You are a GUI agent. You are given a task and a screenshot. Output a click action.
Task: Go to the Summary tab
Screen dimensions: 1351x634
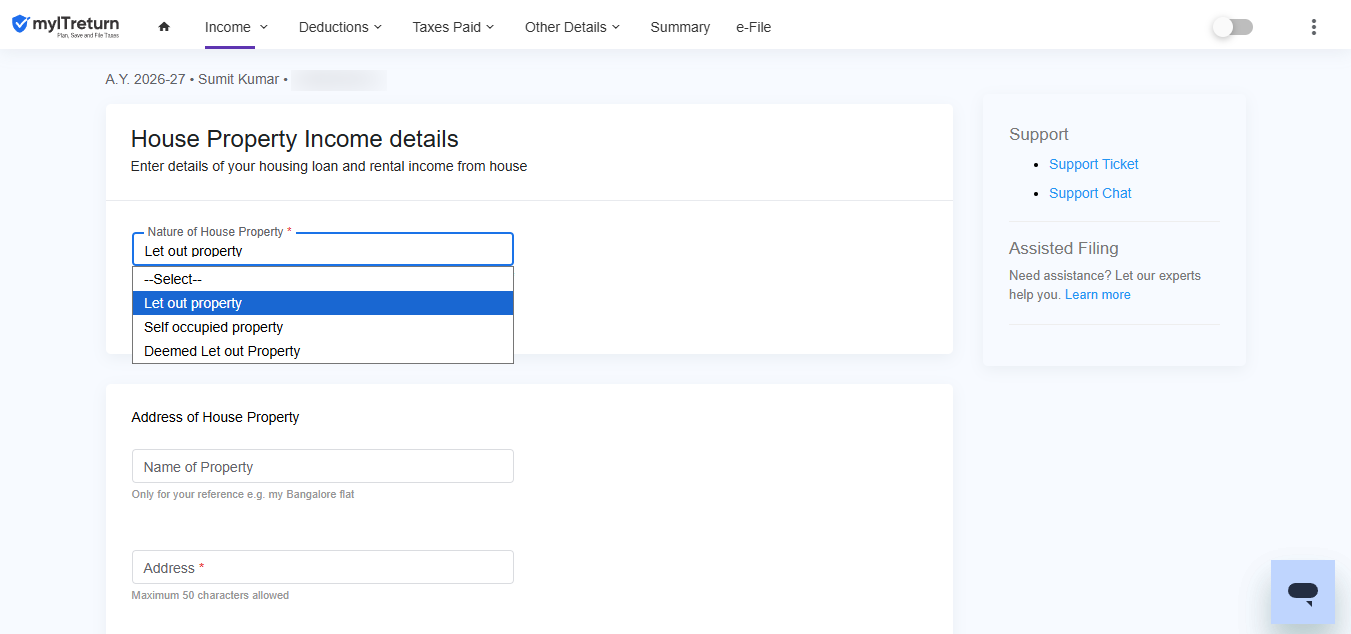pyautogui.click(x=680, y=27)
